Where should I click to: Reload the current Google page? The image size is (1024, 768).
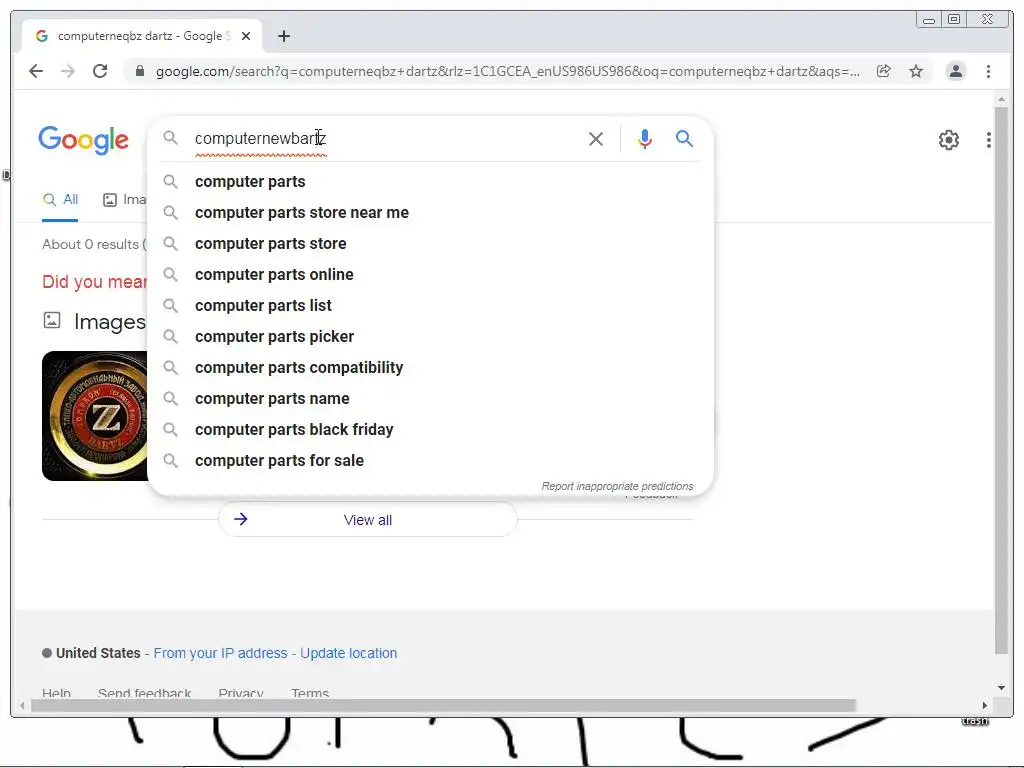(x=100, y=71)
